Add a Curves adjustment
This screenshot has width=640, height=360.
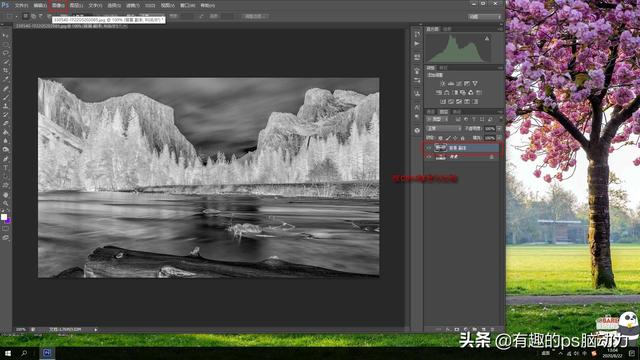pyautogui.click(x=459, y=83)
